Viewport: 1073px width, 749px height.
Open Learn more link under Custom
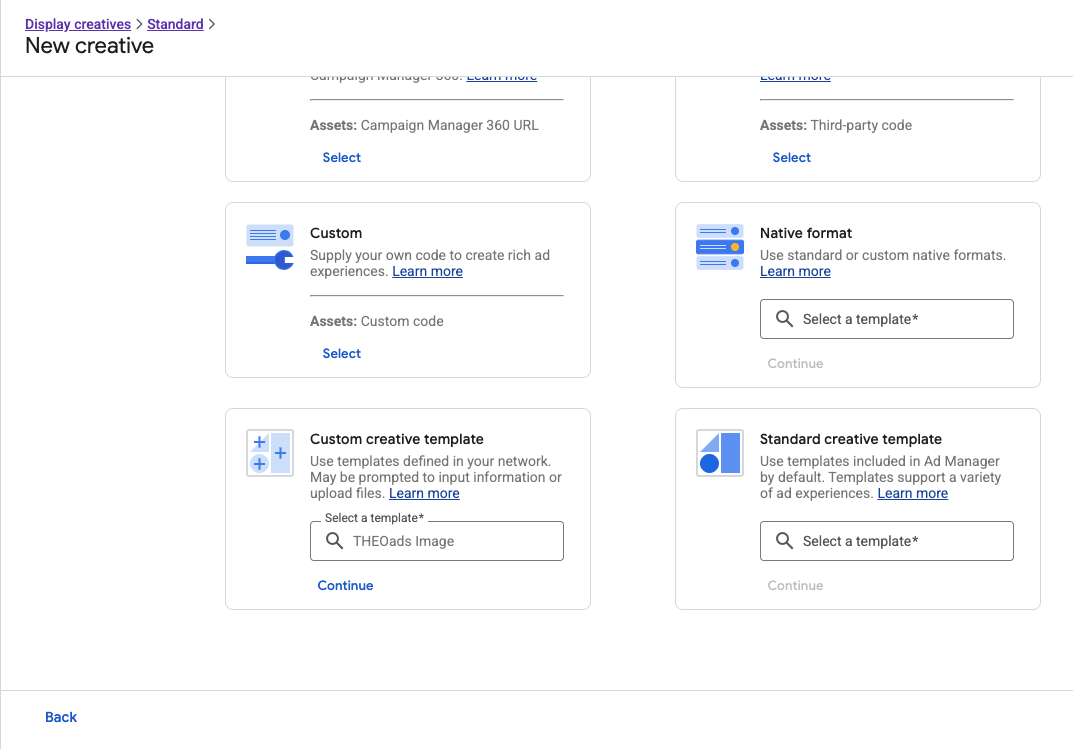tap(427, 271)
